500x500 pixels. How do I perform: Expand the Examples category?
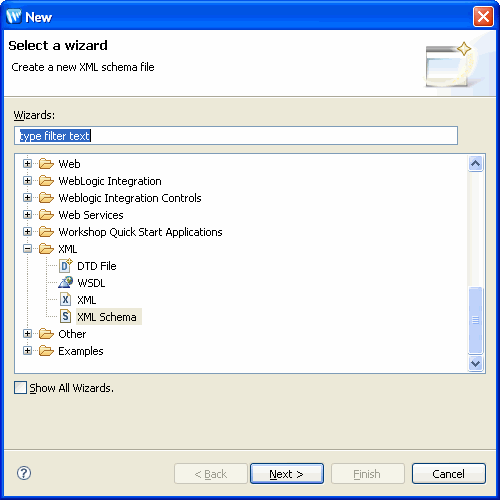coord(28,351)
